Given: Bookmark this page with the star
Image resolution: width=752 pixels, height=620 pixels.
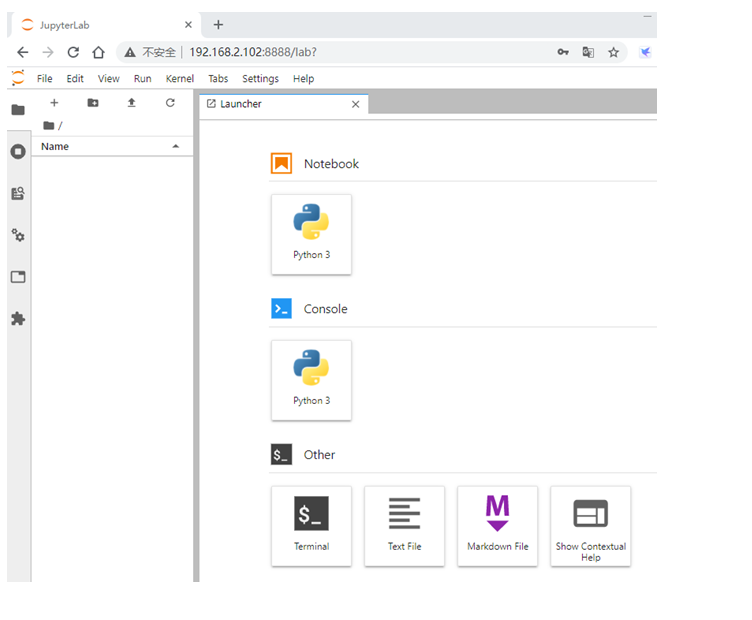Looking at the screenshot, I should [x=613, y=52].
